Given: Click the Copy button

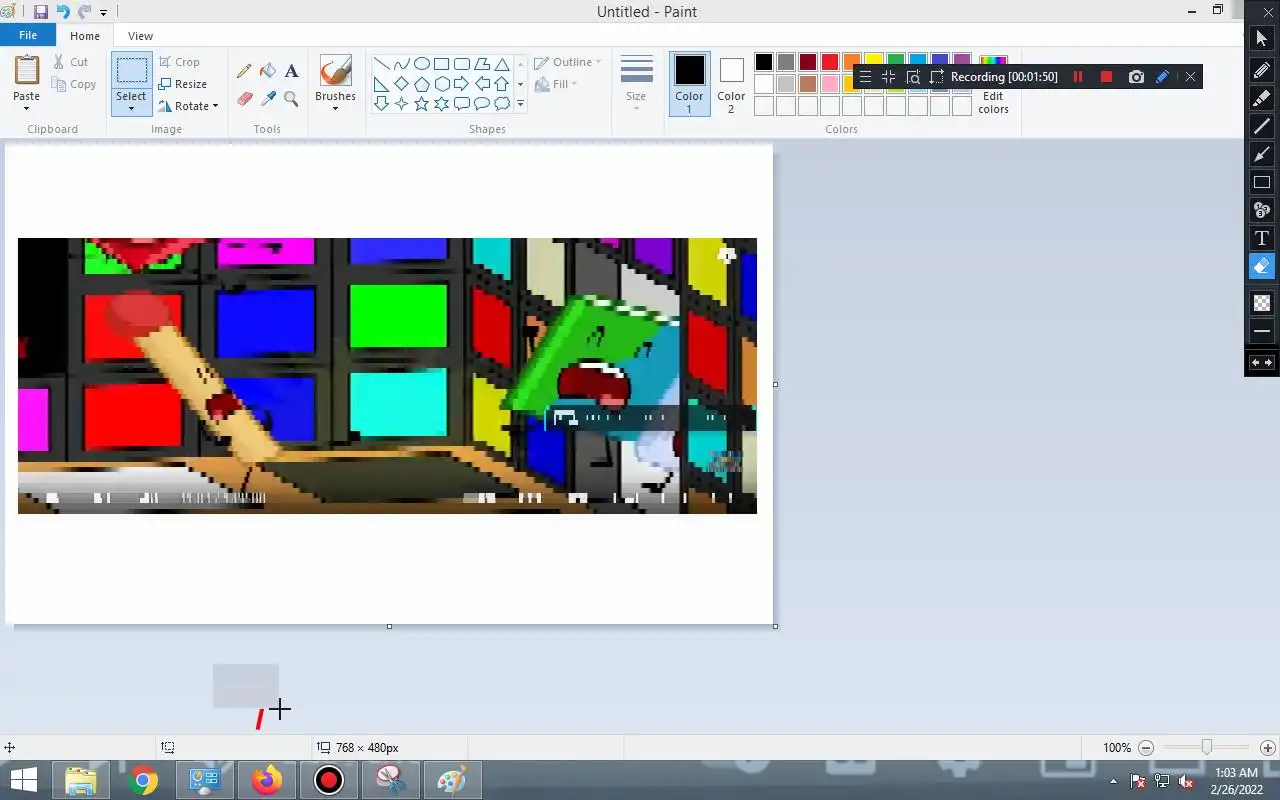Looking at the screenshot, I should click(x=74, y=84).
